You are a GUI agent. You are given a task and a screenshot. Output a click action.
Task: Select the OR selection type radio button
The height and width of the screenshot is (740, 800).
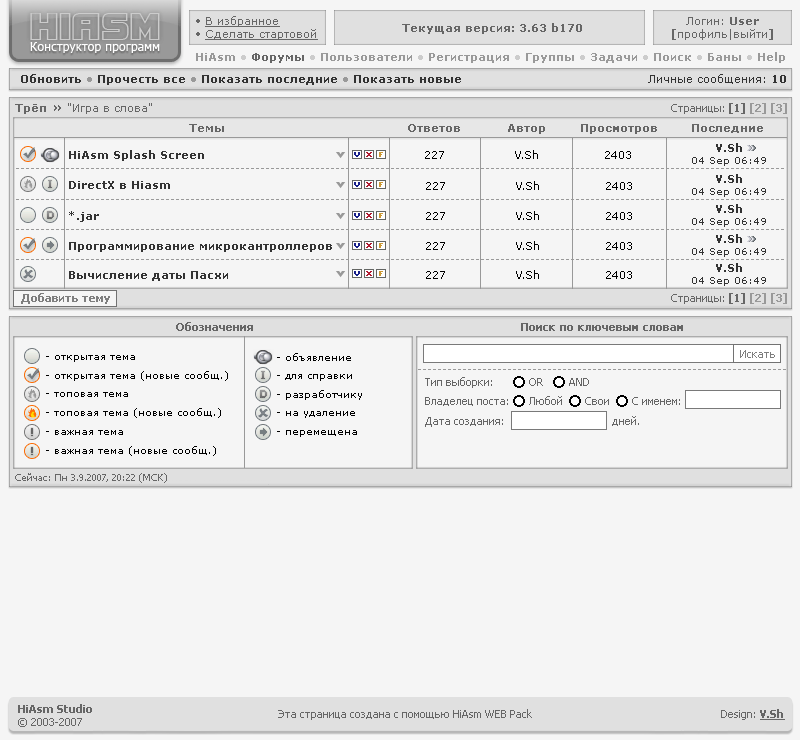coord(519,382)
